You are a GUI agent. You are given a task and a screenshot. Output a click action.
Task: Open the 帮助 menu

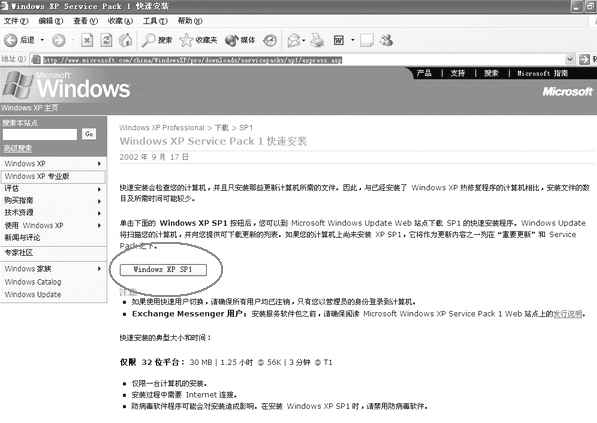pos(190,21)
